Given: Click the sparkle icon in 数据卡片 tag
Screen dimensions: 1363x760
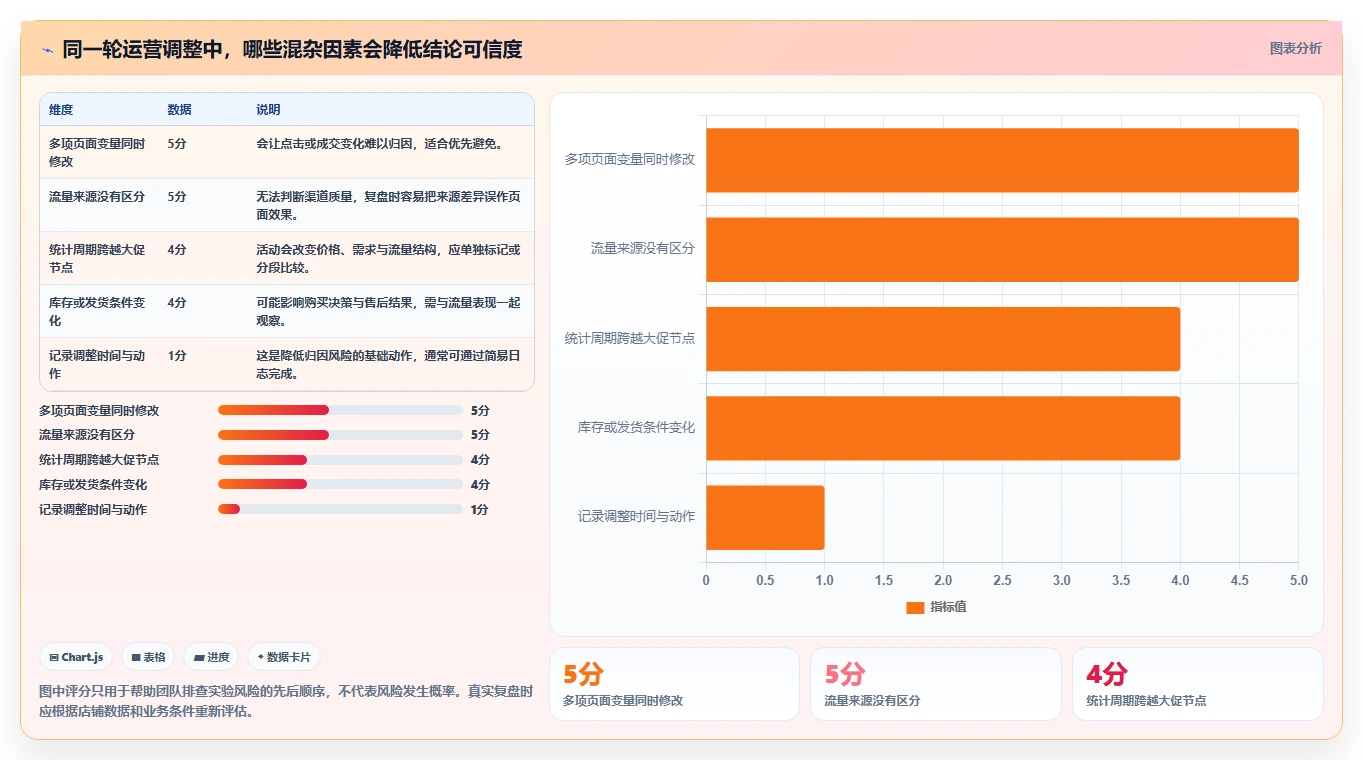Looking at the screenshot, I should 261,657.
